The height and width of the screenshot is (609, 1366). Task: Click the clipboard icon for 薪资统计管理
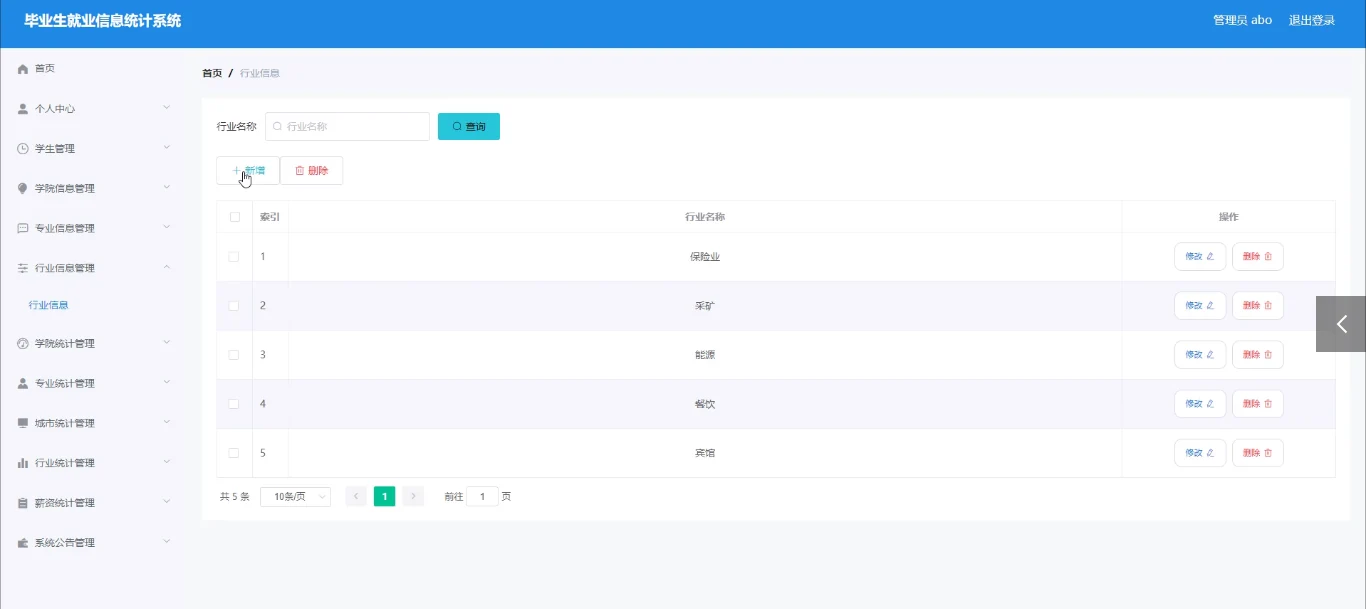point(23,504)
